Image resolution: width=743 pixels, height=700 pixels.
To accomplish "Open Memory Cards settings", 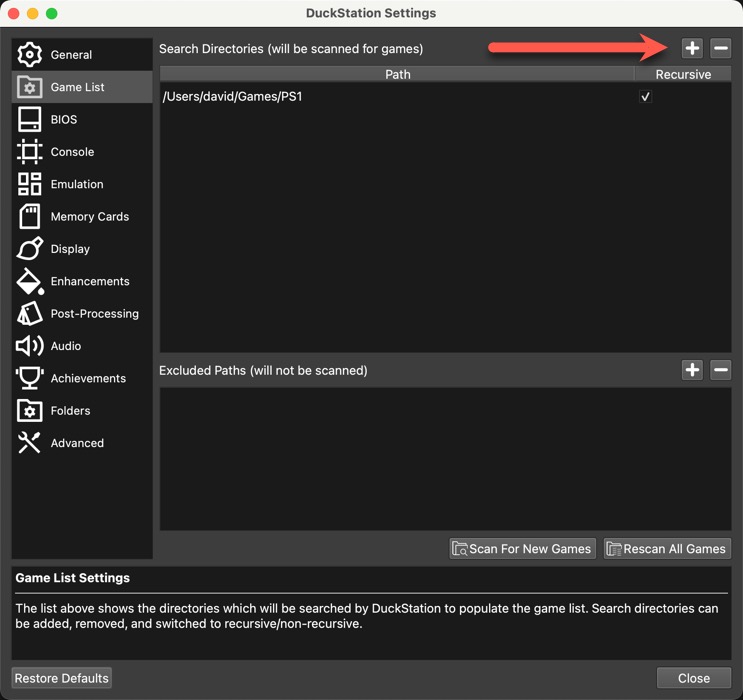I will point(82,217).
